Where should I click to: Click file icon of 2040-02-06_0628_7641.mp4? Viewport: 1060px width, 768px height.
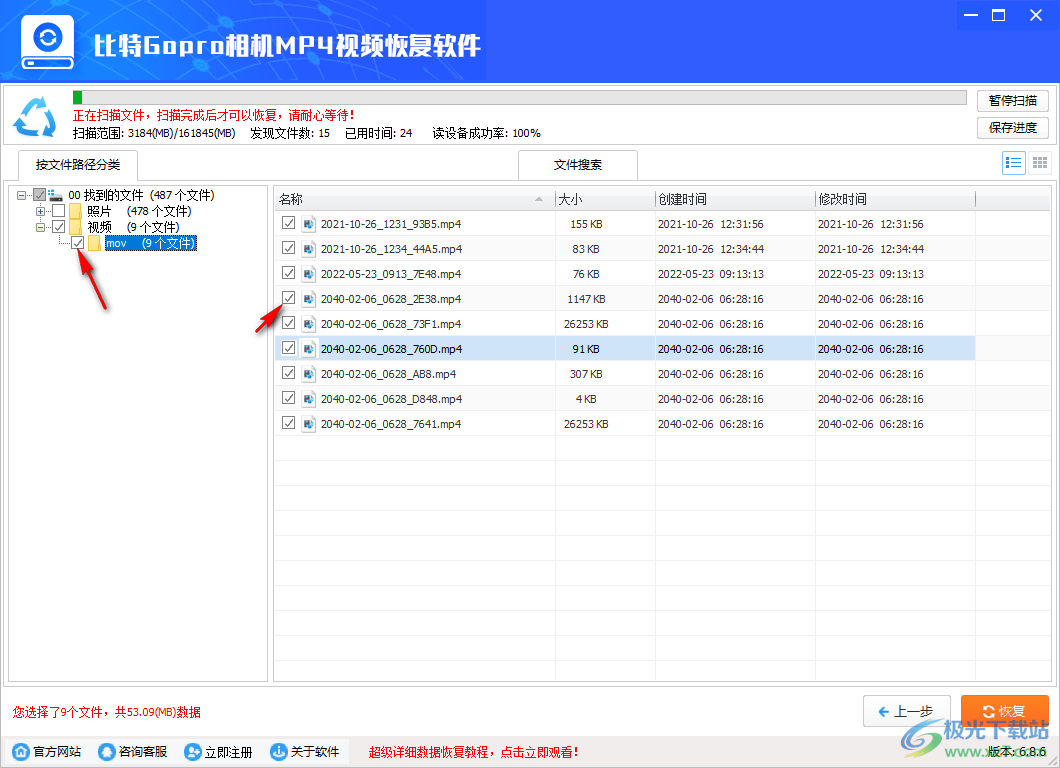(308, 424)
